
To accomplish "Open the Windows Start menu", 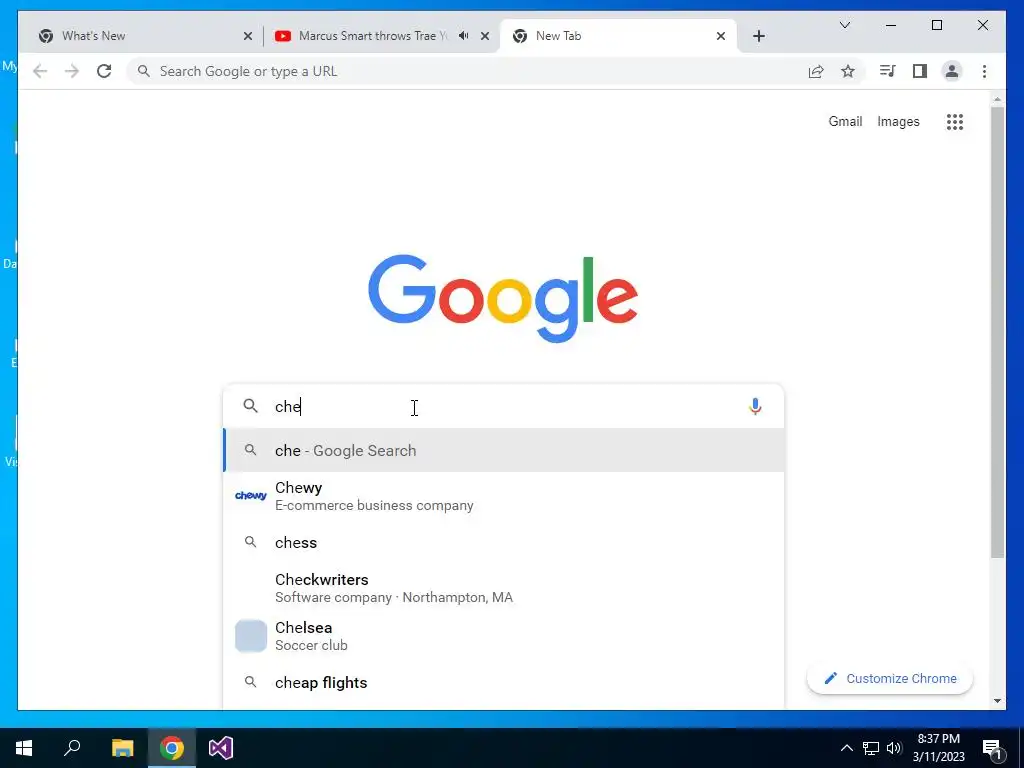I will (x=24, y=748).
